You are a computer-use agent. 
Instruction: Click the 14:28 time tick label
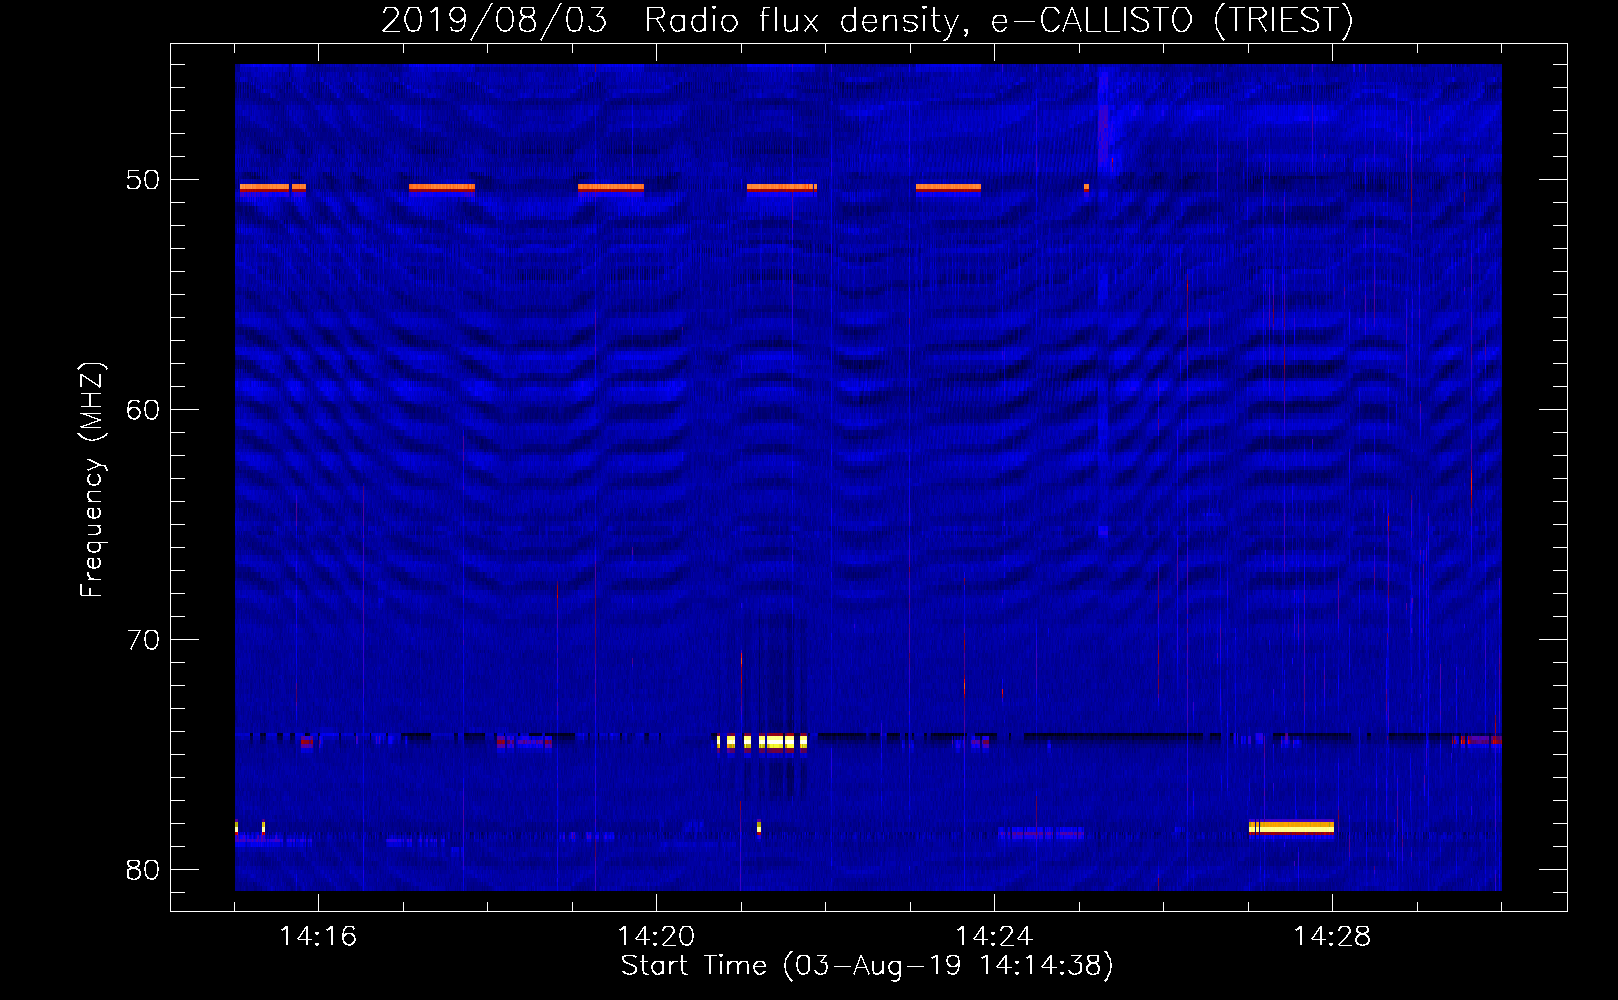click(x=1332, y=936)
